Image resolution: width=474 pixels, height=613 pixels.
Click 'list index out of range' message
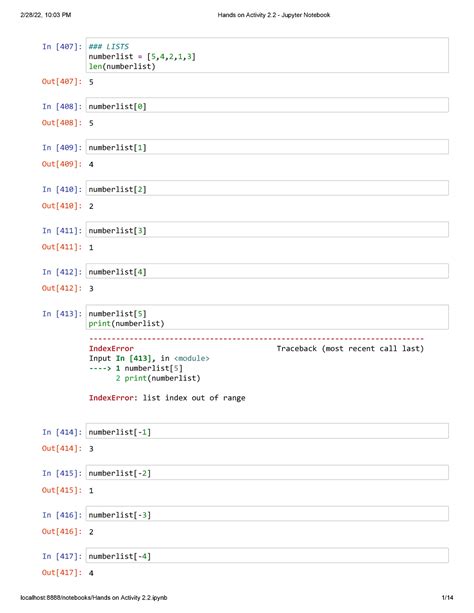point(194,398)
